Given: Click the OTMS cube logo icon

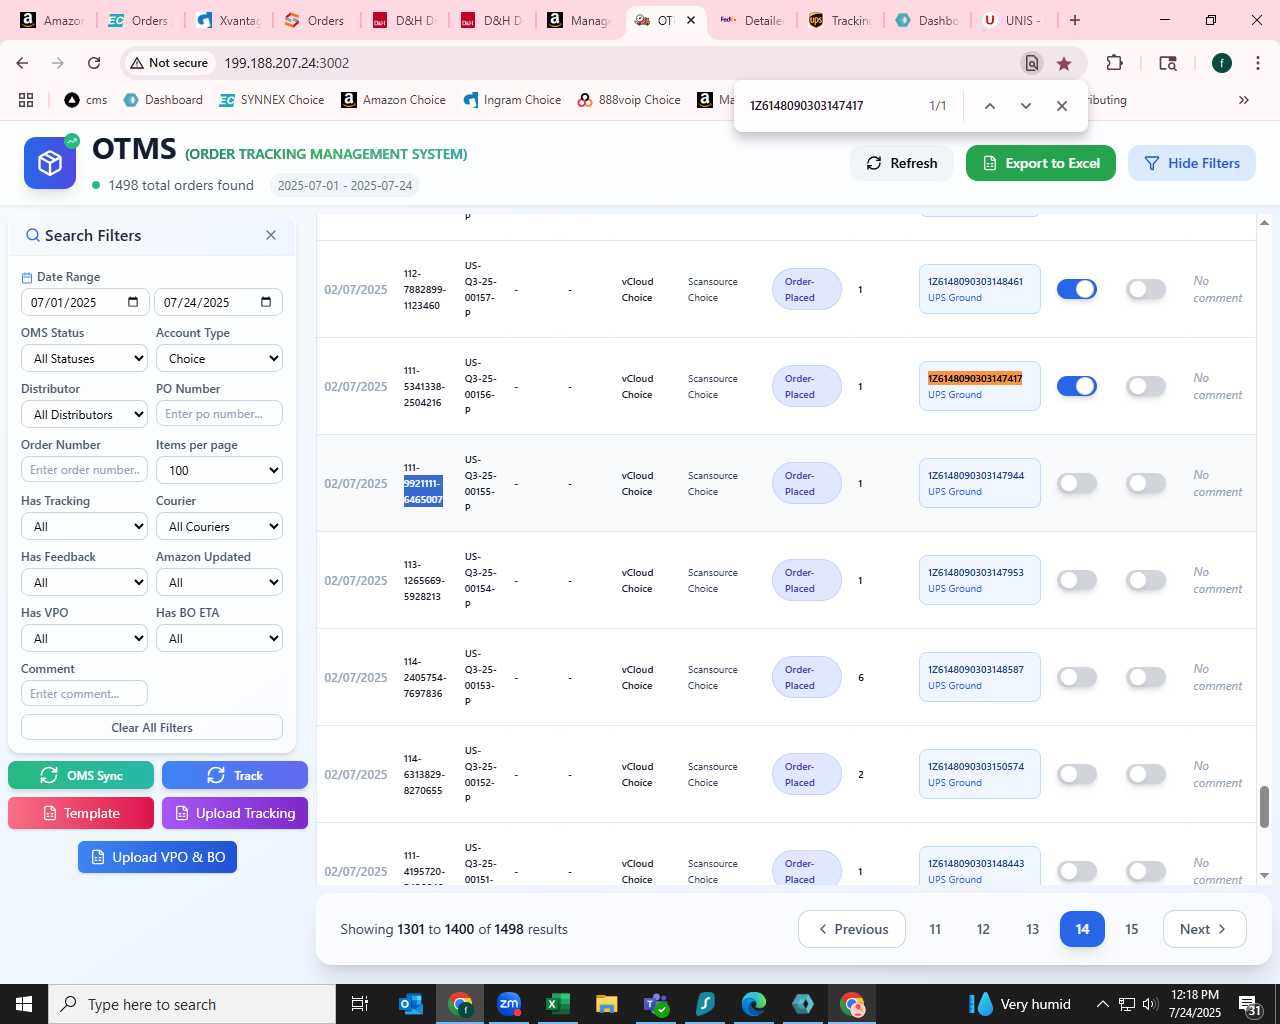Looking at the screenshot, I should point(50,163).
